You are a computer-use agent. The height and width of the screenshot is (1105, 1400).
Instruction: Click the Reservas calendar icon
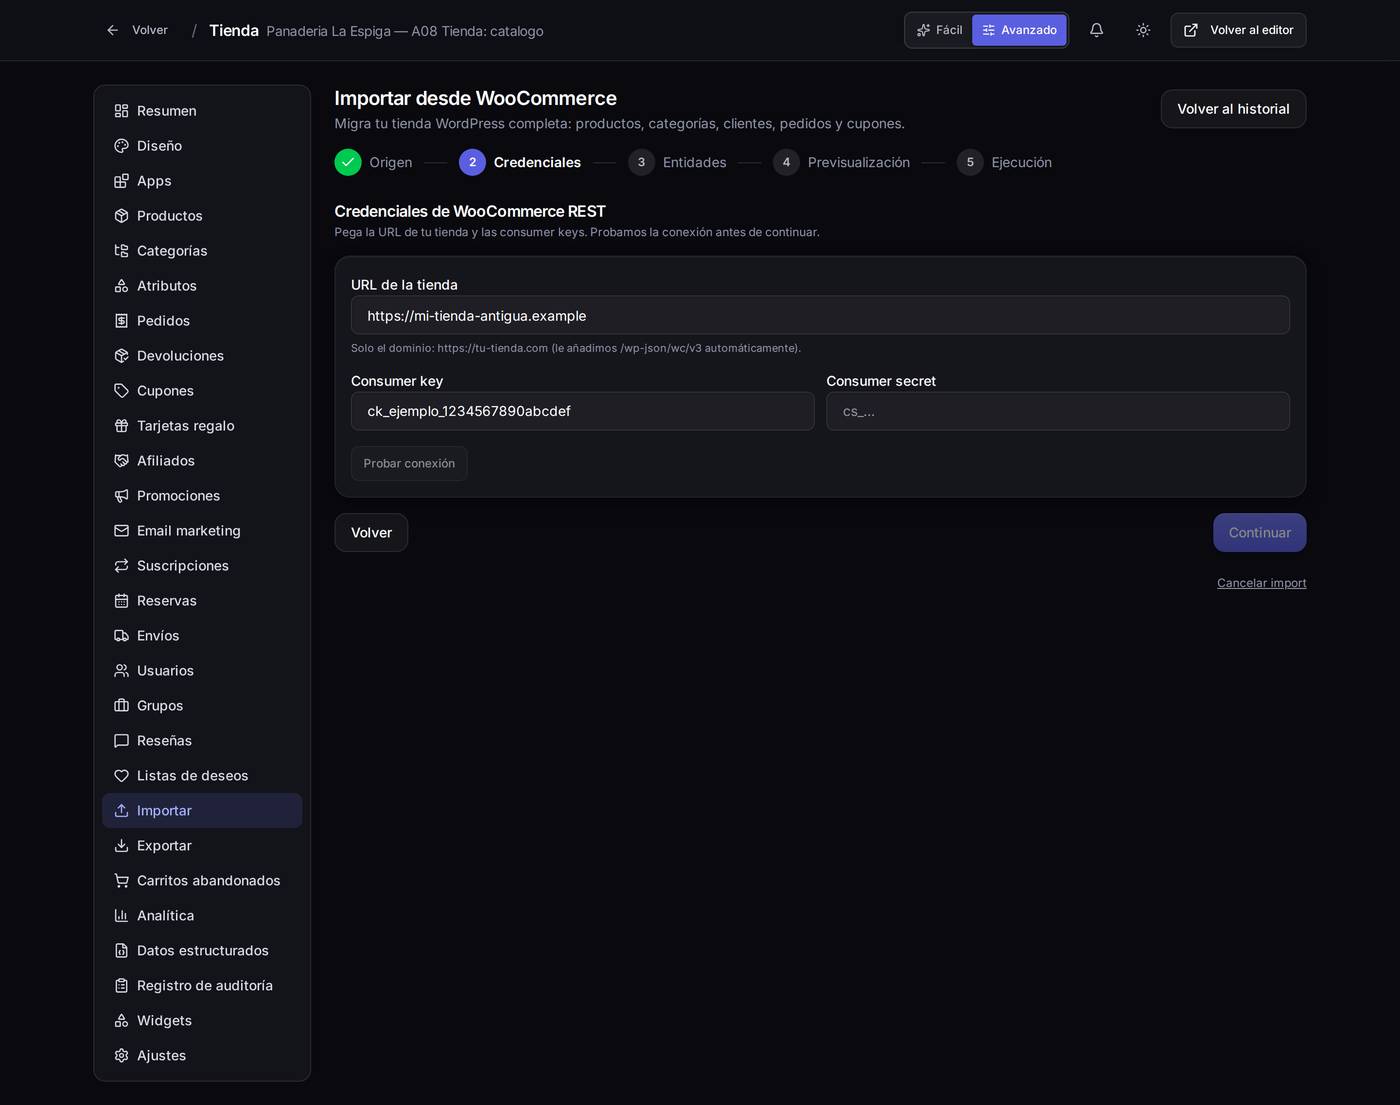121,601
